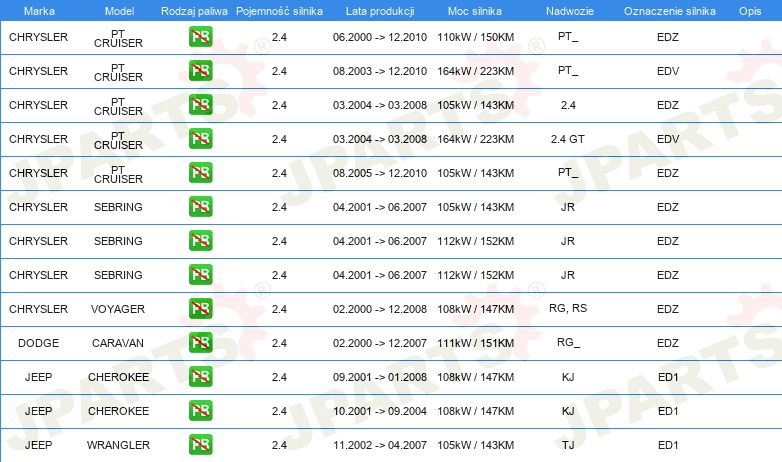The width and height of the screenshot is (782, 462).
Task: Click the power value 110kW / 150KM
Action: click(x=475, y=37)
